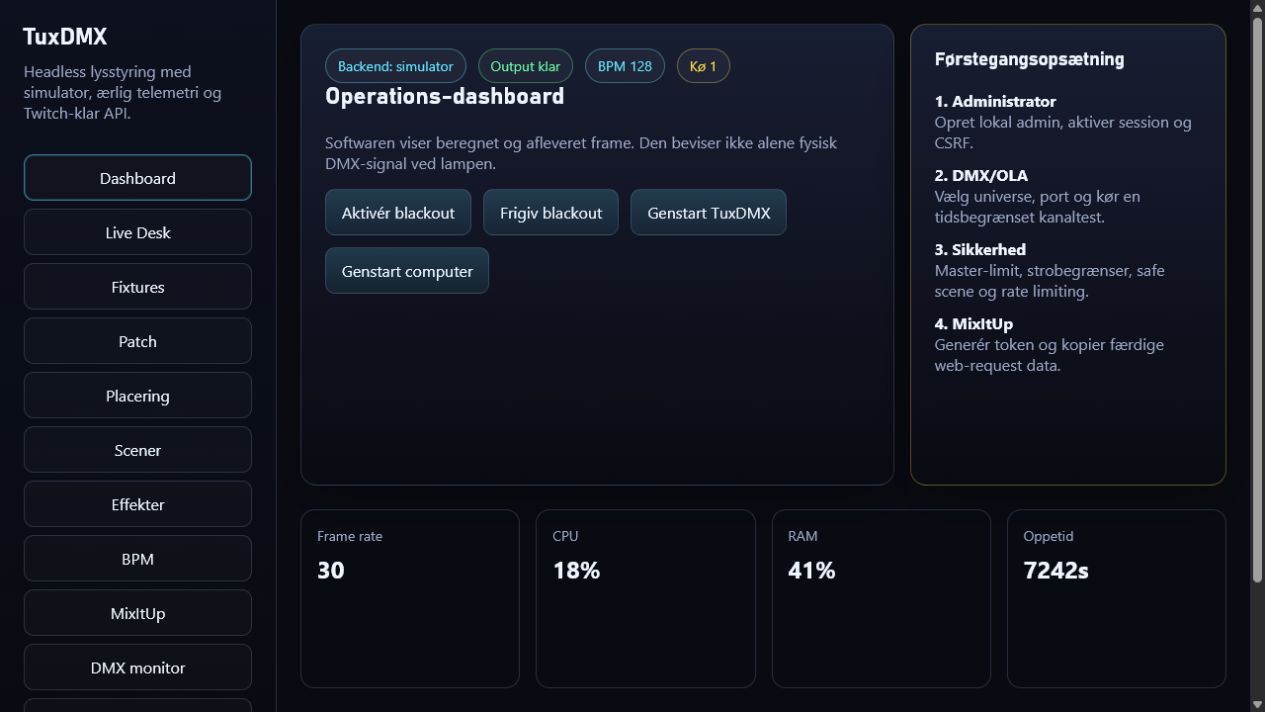Click the Aktivér blackout button
The height and width of the screenshot is (712, 1265).
(x=398, y=212)
